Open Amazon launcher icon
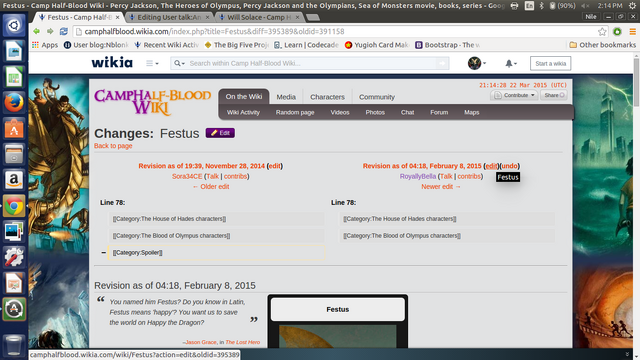This screenshot has width=640, height=360. point(14,180)
